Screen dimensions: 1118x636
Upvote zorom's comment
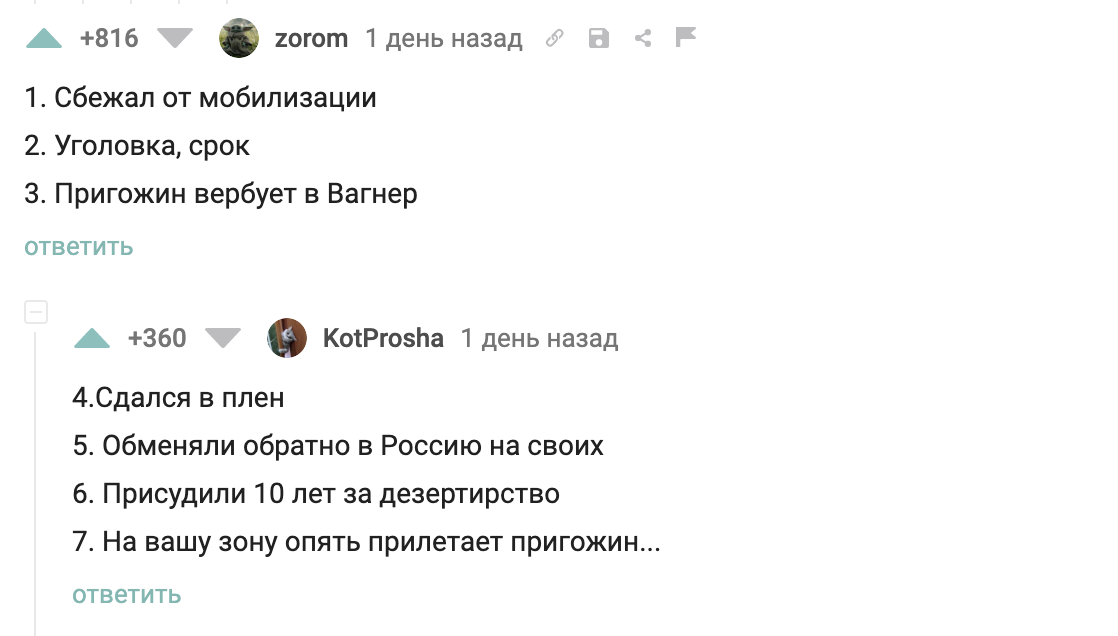click(x=44, y=39)
